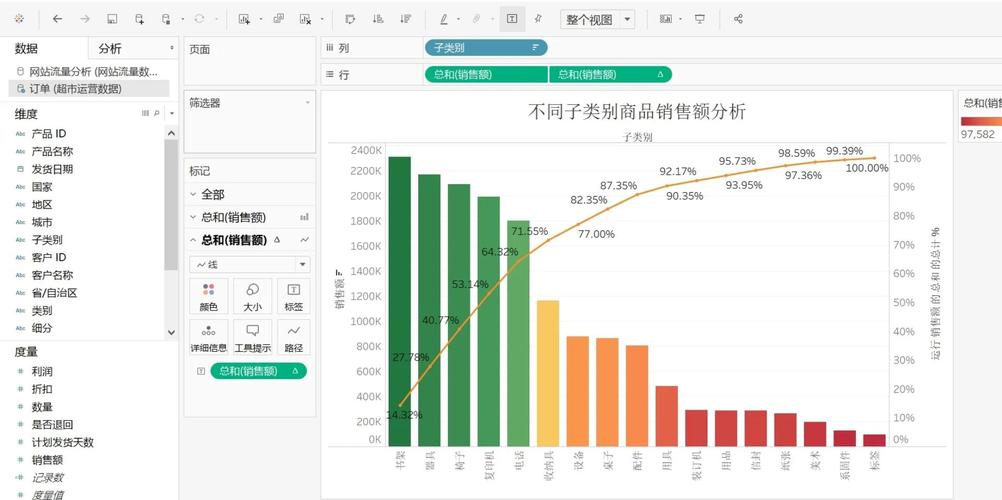Click the 收纳具 yellow bar
This screenshot has width=1002, height=500.
(548, 373)
